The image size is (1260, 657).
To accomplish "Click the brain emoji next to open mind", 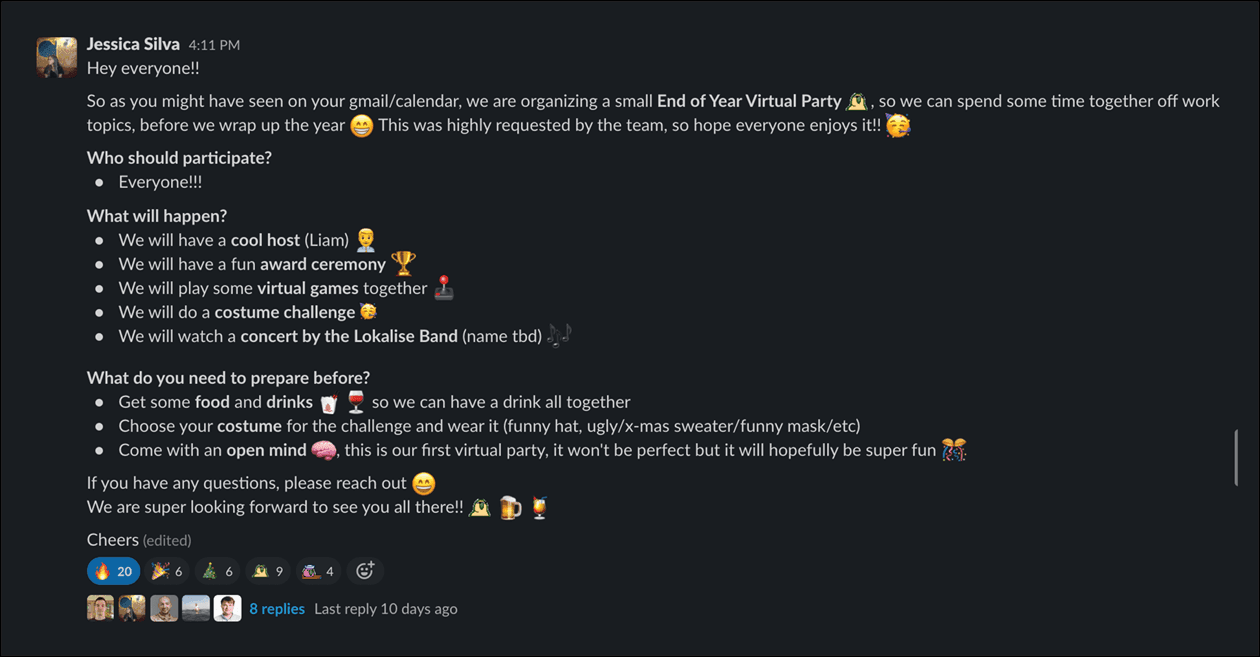I will coord(322,450).
